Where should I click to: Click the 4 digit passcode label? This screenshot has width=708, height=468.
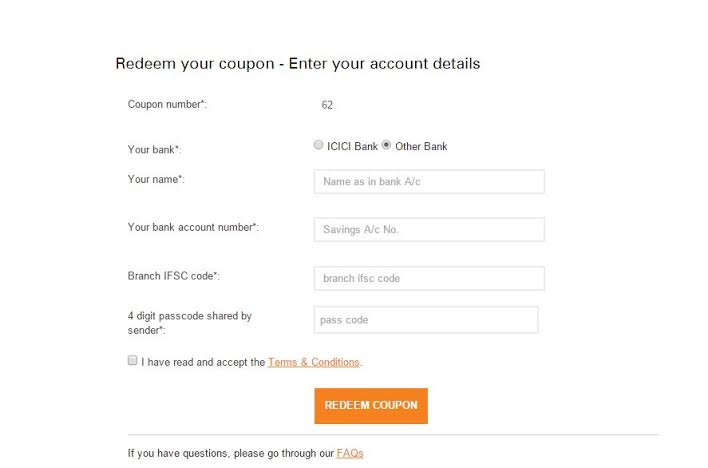coord(190,322)
